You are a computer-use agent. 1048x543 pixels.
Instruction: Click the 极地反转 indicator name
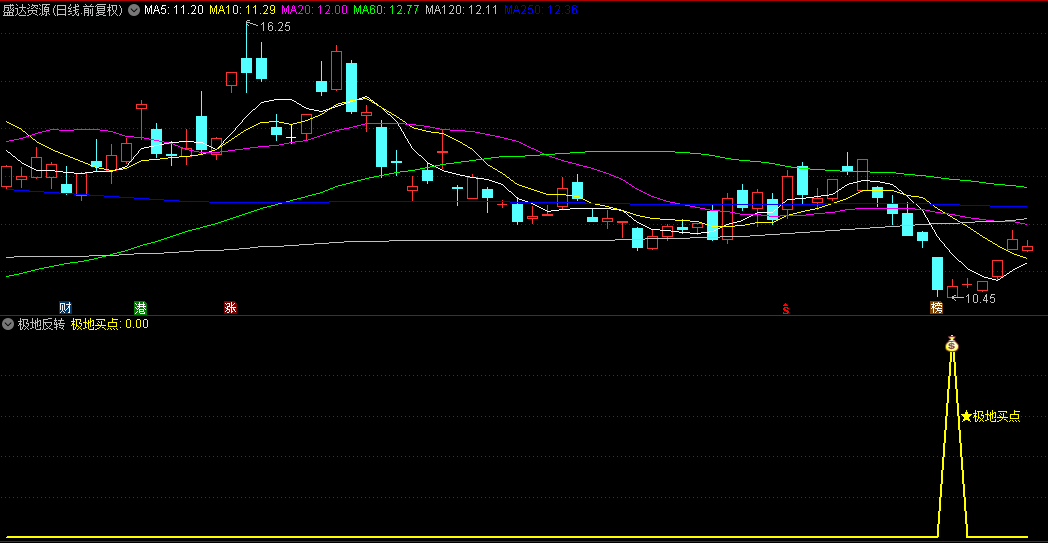click(41, 324)
